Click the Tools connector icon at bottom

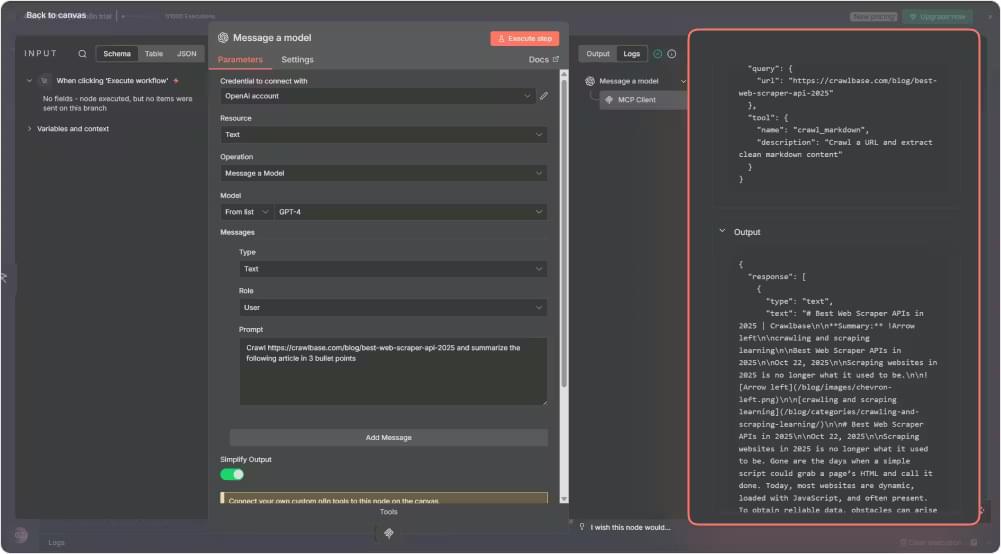click(388, 533)
